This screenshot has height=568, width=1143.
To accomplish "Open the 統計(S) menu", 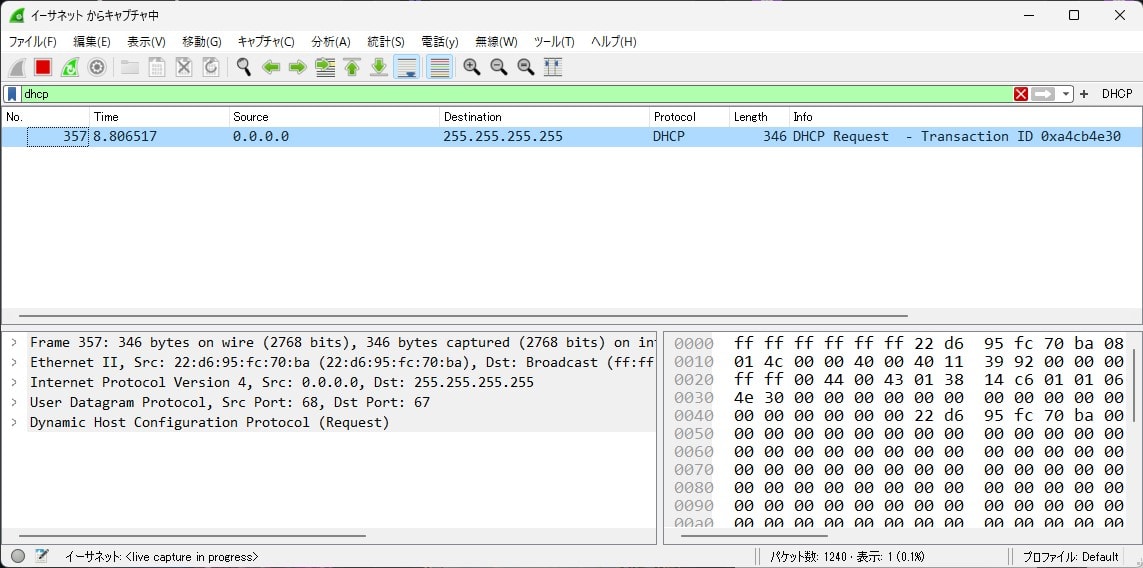I will 386,42.
